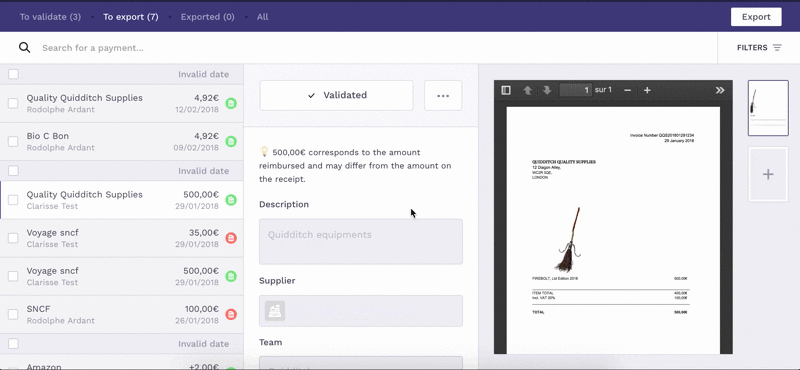Viewport: 800px width, 370px height.
Task: Click green receipt icon on Bio C Bon
Action: coord(231,141)
